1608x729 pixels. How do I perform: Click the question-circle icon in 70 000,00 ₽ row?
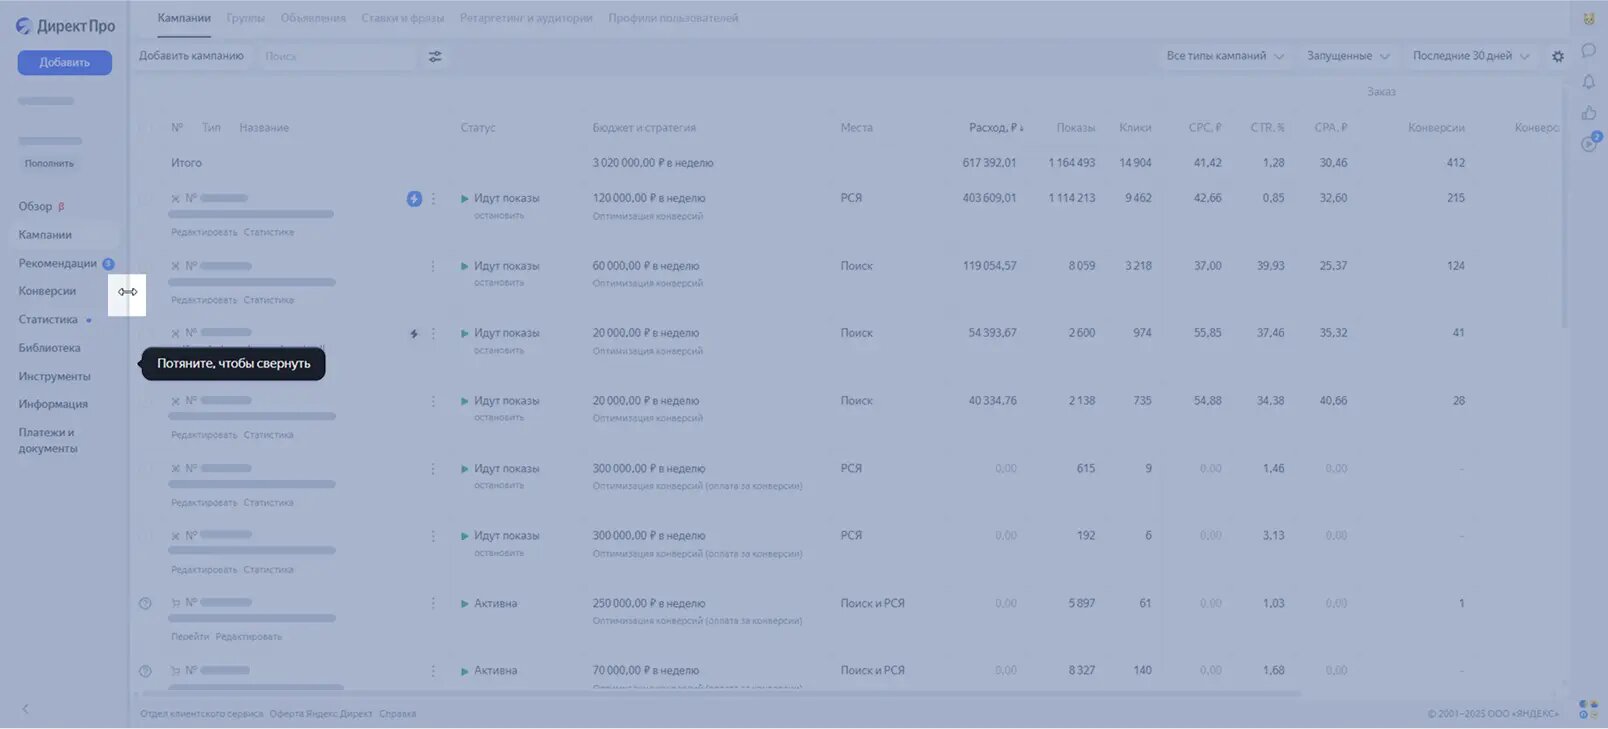point(145,671)
